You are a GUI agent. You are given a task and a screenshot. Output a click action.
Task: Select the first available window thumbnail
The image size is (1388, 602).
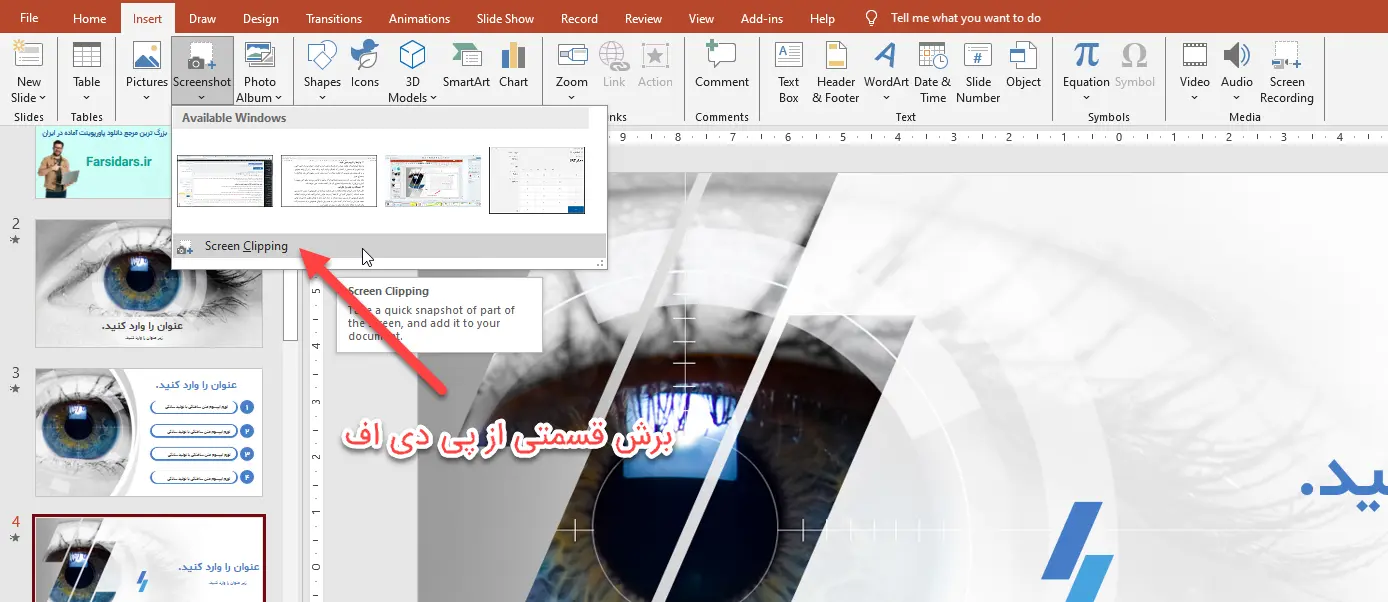pyautogui.click(x=225, y=181)
